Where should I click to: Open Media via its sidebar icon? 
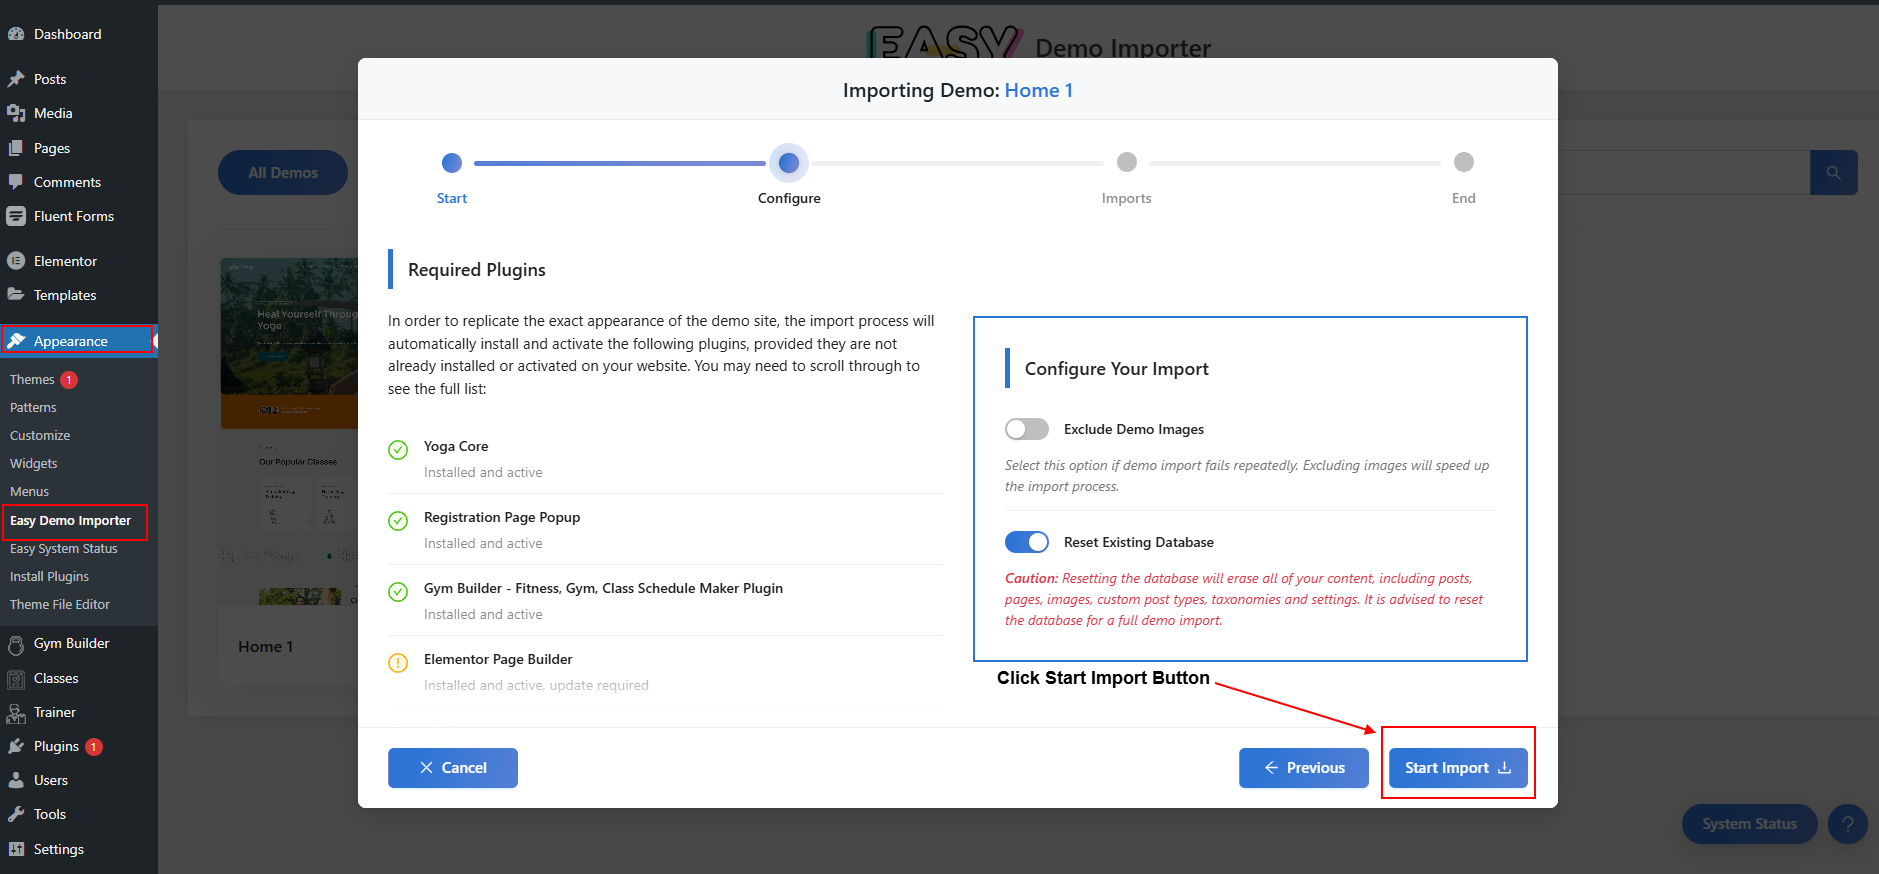point(16,113)
